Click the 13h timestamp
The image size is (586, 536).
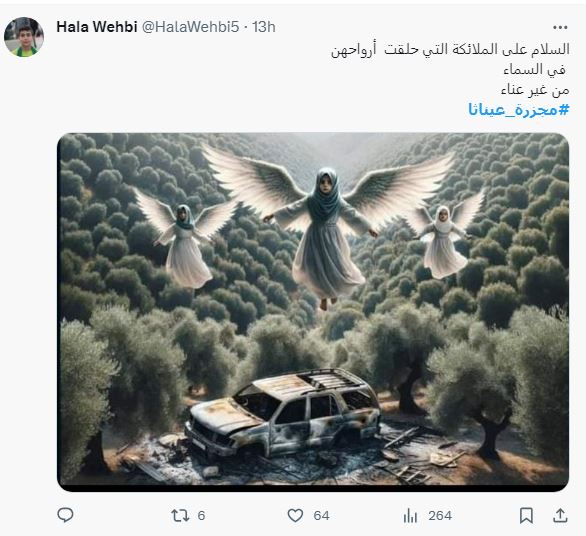pos(263,27)
